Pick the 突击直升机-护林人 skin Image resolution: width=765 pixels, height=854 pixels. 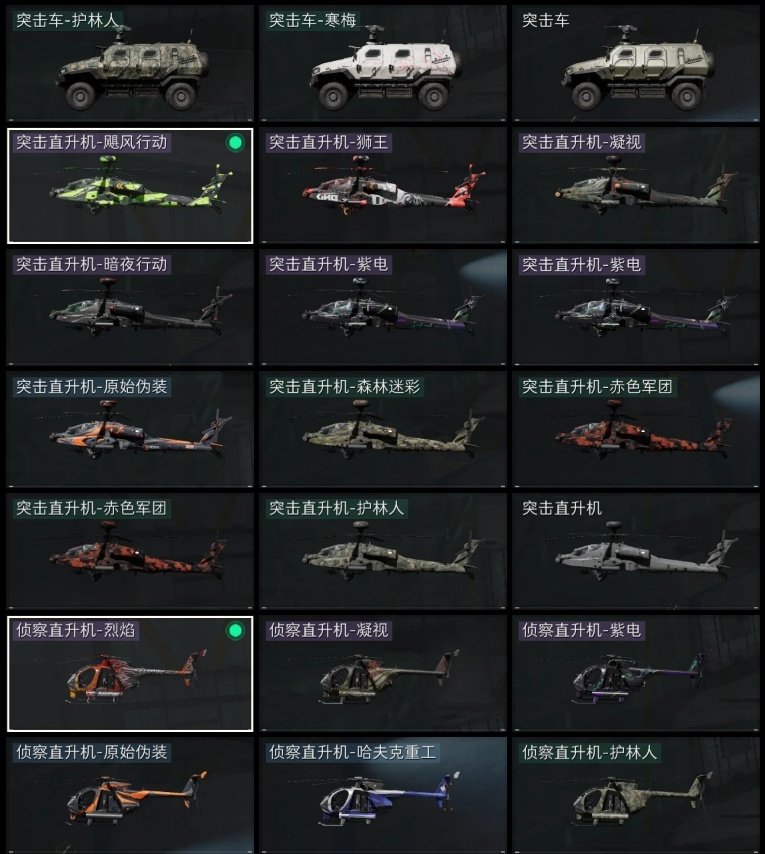pos(383,551)
